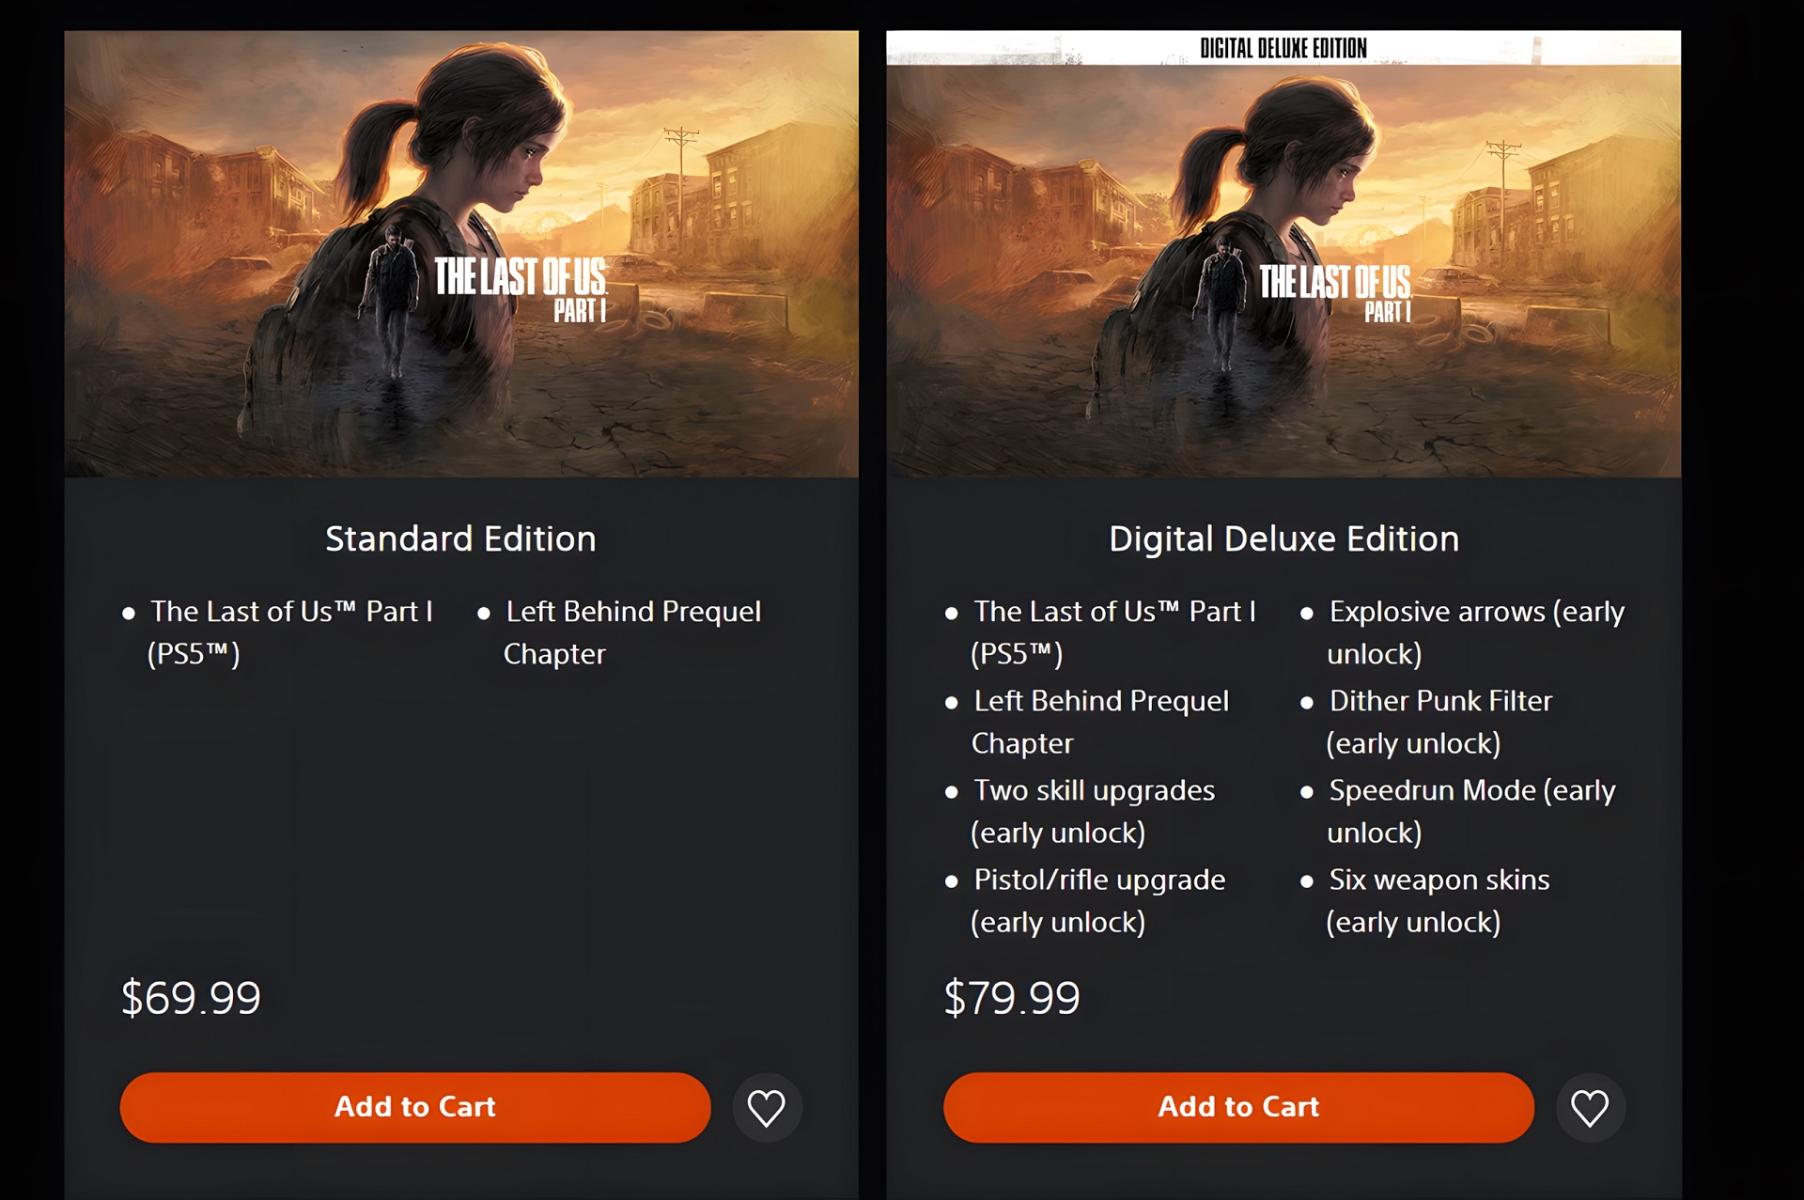Viewport: 1804px width, 1200px height.
Task: Click the Two skill upgrades list item
Action: tap(1093, 811)
